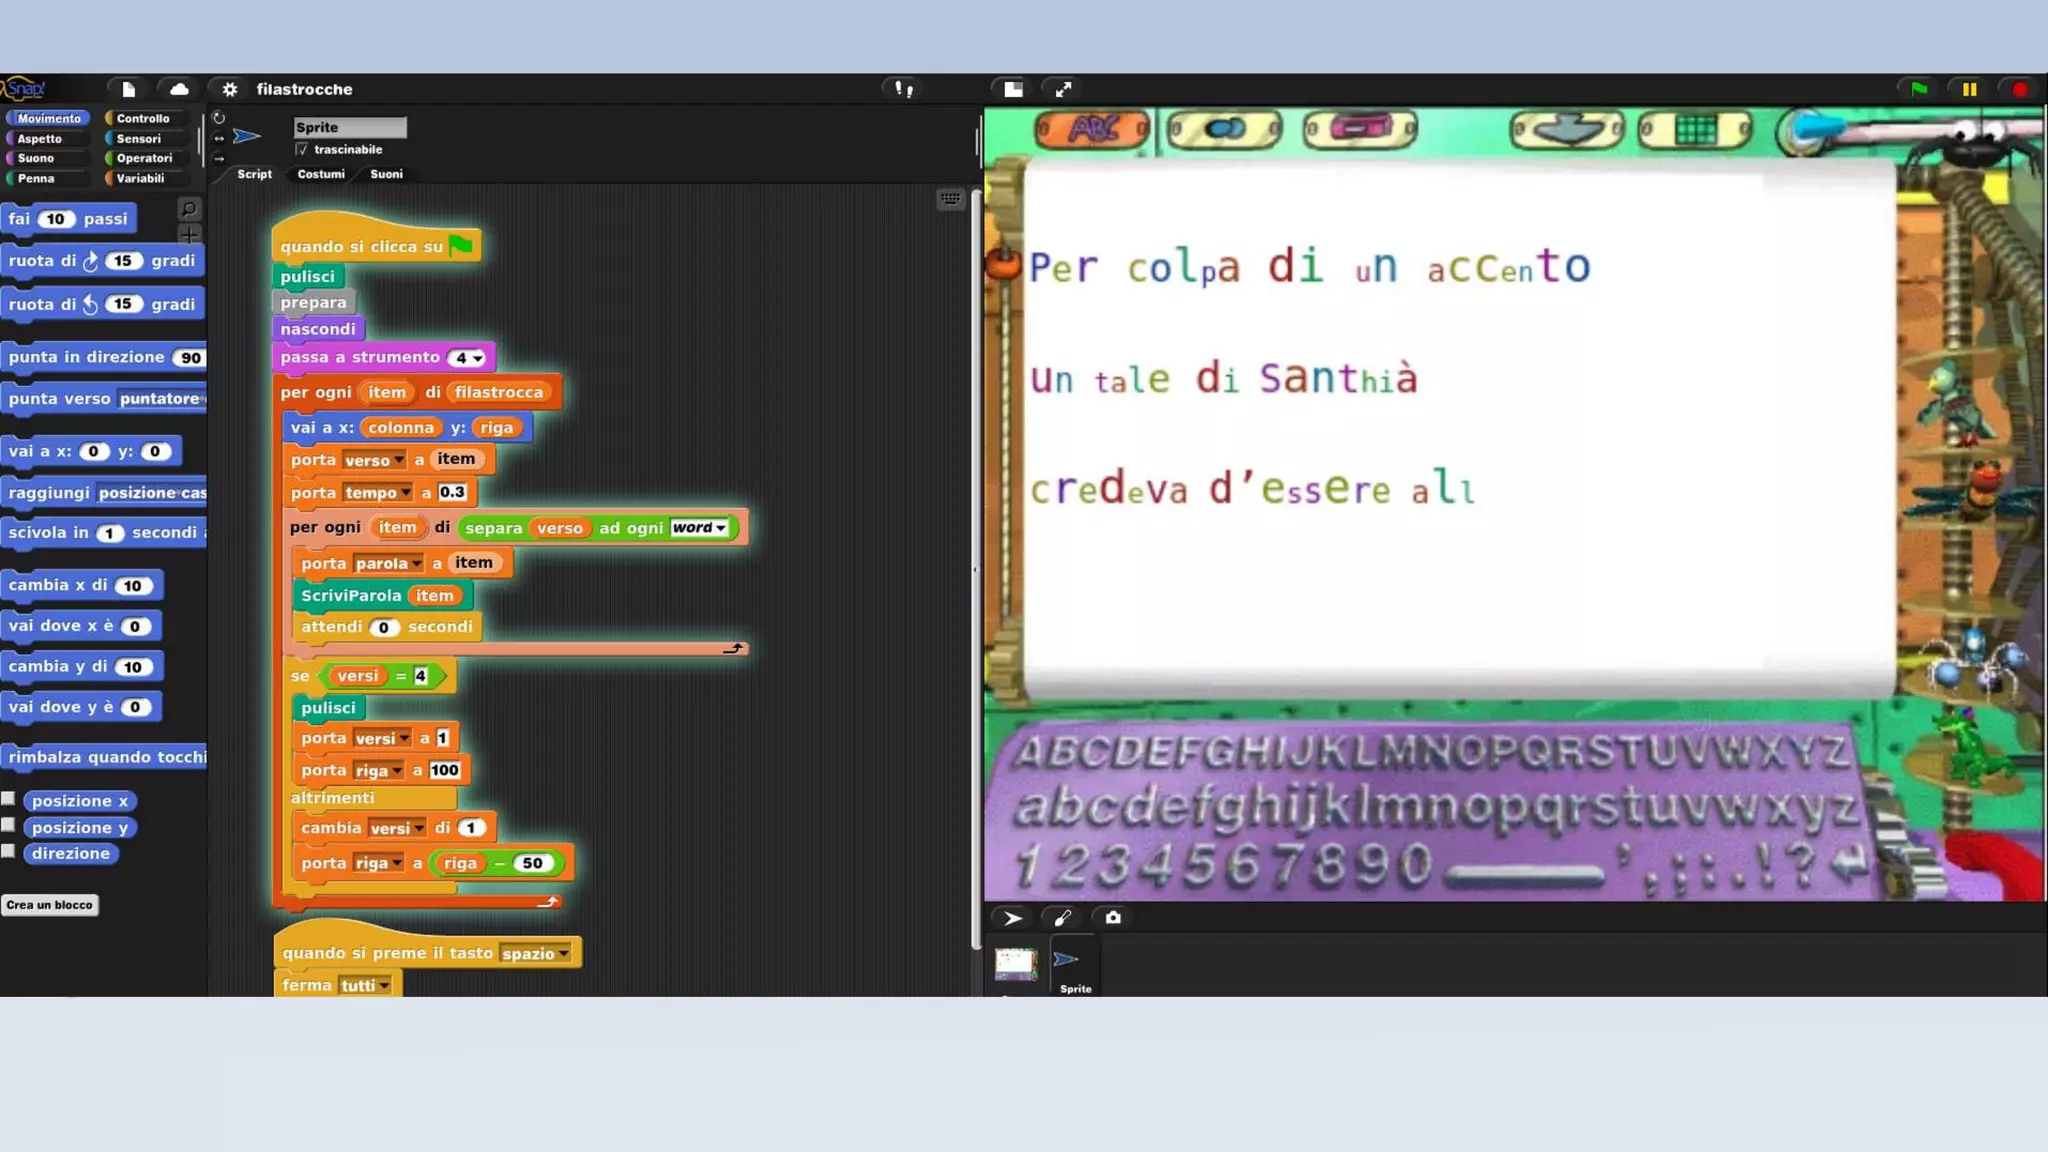The width and height of the screenshot is (2048, 1152).
Task: Toggle the normal/small stage size icon
Action: coord(1013,89)
